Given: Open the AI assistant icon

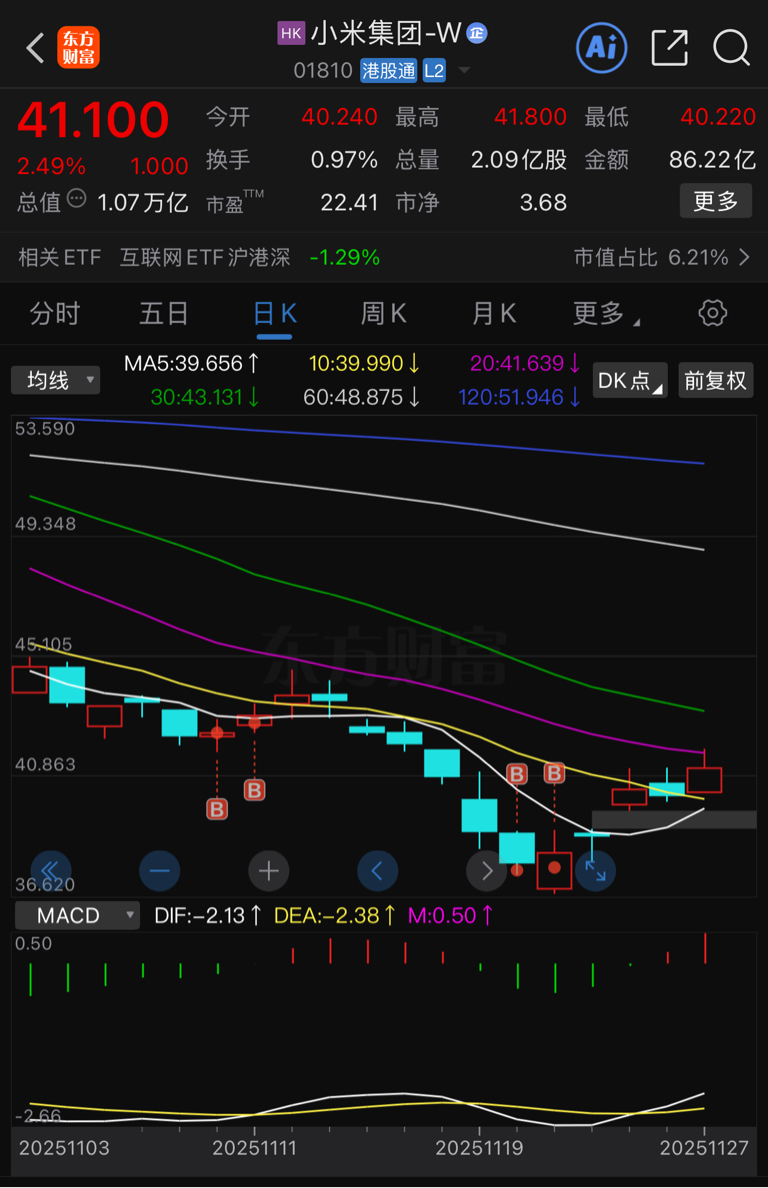Looking at the screenshot, I should pos(601,48).
